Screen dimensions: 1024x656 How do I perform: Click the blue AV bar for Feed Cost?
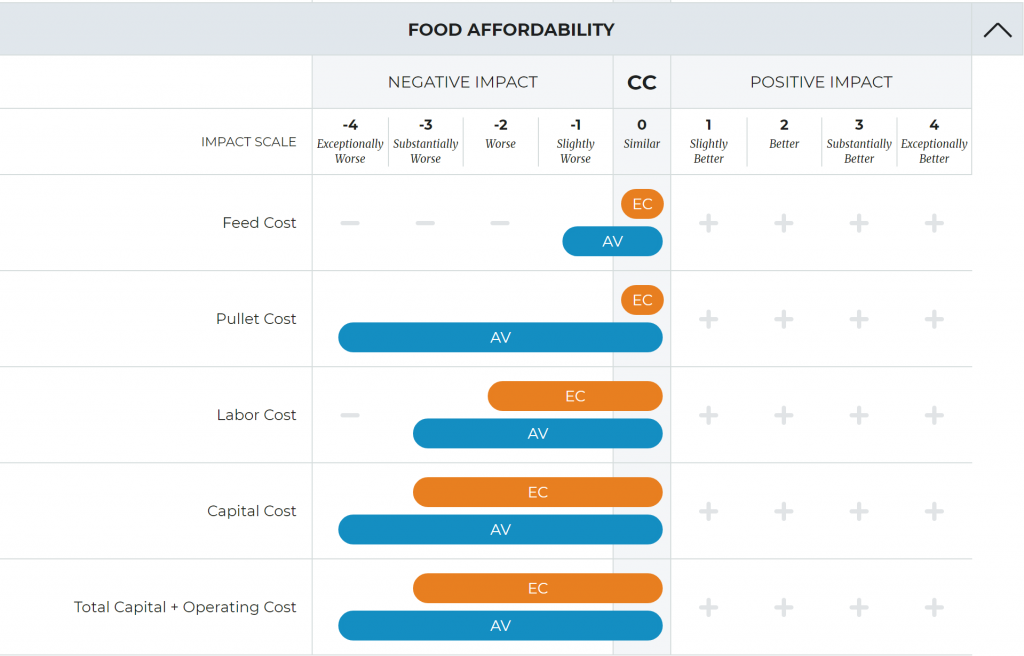tap(612, 242)
